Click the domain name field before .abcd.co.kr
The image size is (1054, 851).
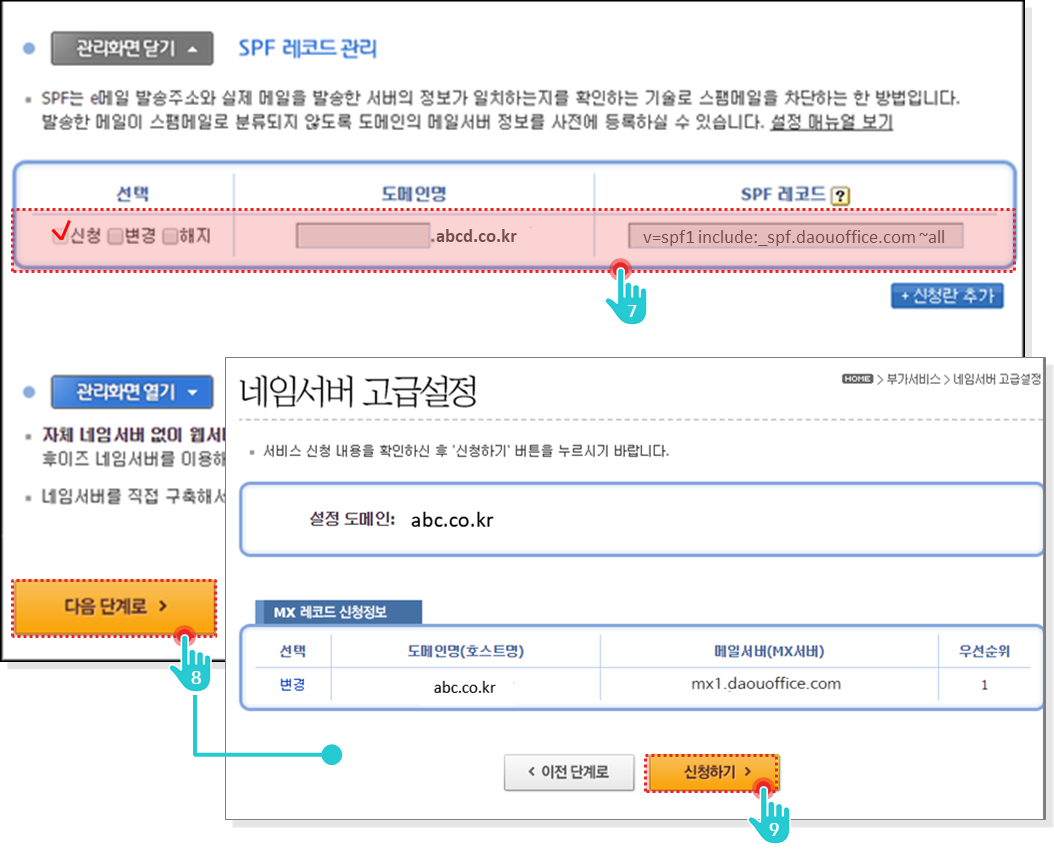362,237
